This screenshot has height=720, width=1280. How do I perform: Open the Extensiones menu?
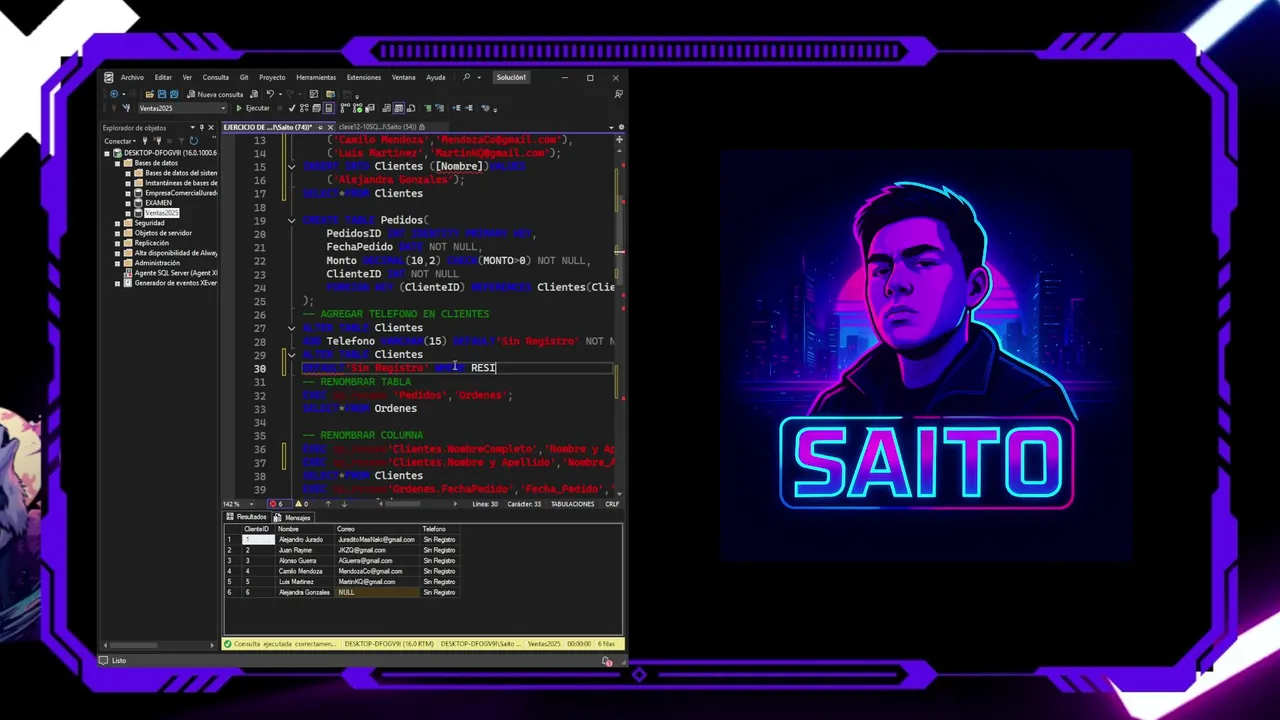pos(364,77)
